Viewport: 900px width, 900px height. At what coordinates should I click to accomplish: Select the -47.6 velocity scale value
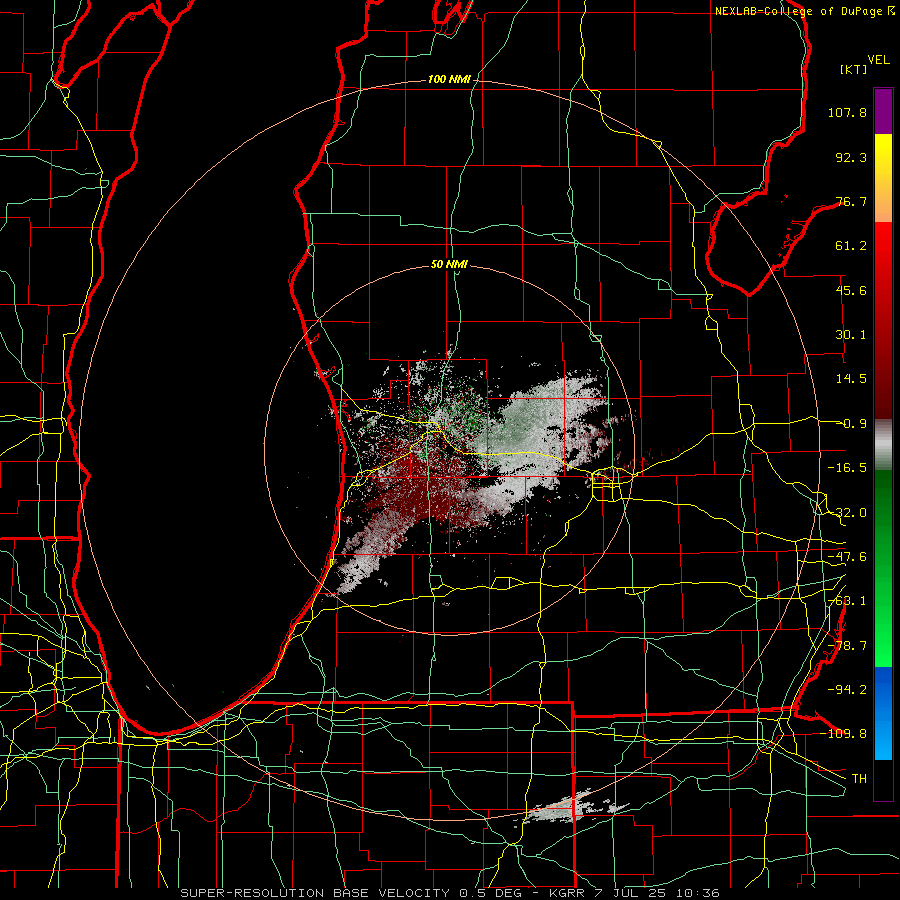(847, 557)
